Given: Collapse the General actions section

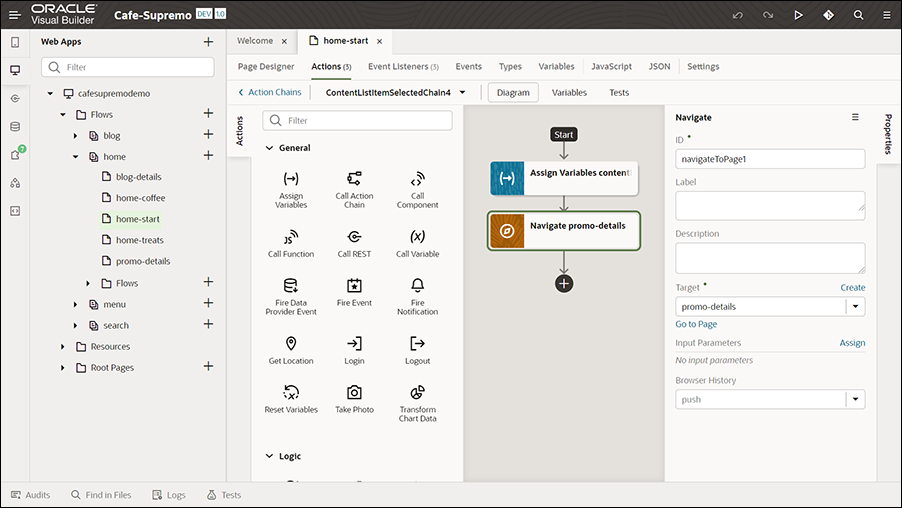Looking at the screenshot, I should pyautogui.click(x=269, y=148).
